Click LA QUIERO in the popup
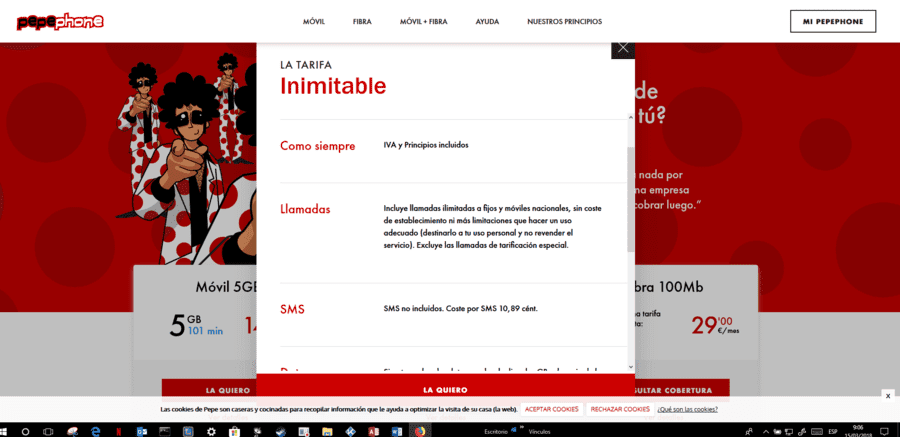Viewport: 900px width, 437px height. [445, 389]
